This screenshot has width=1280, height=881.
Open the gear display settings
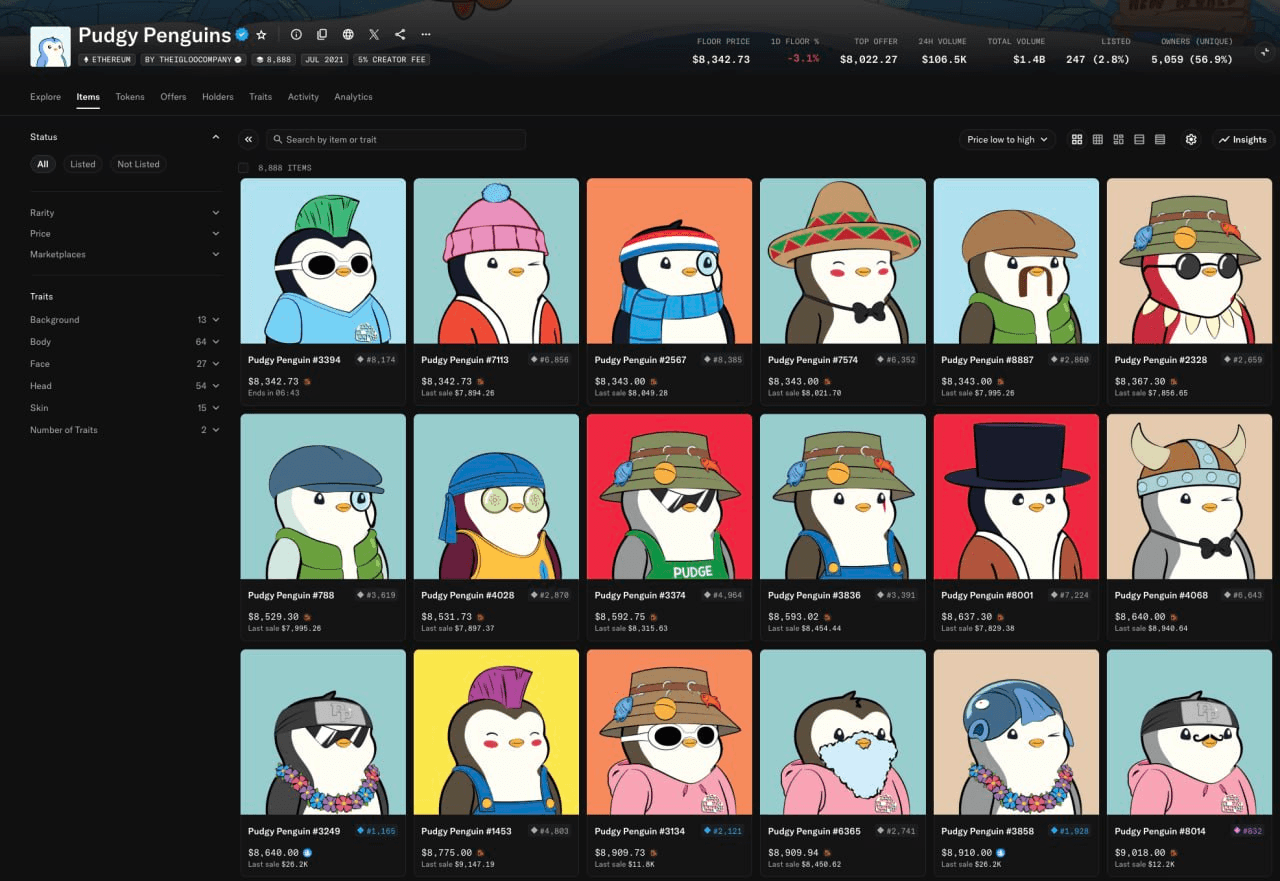point(1191,140)
